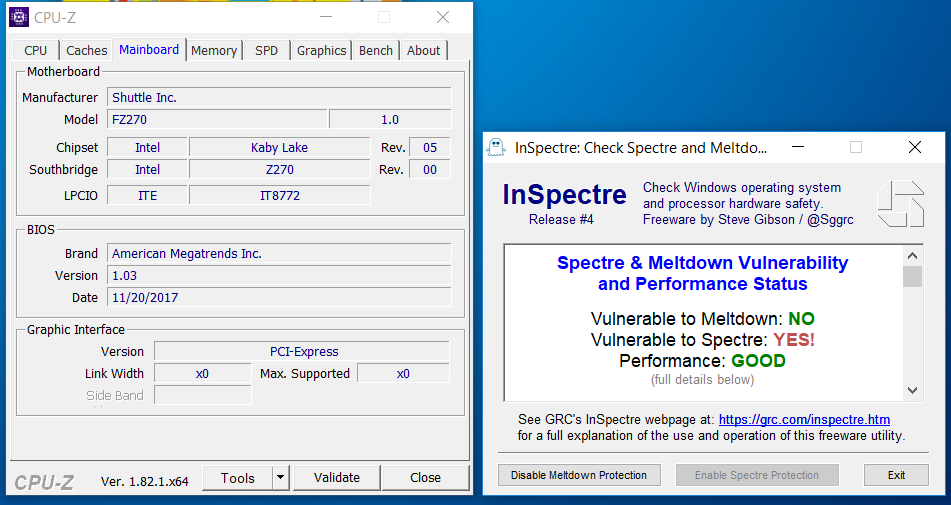Close the CPU-Z window
Screen dimensions: 951x505
(443, 17)
